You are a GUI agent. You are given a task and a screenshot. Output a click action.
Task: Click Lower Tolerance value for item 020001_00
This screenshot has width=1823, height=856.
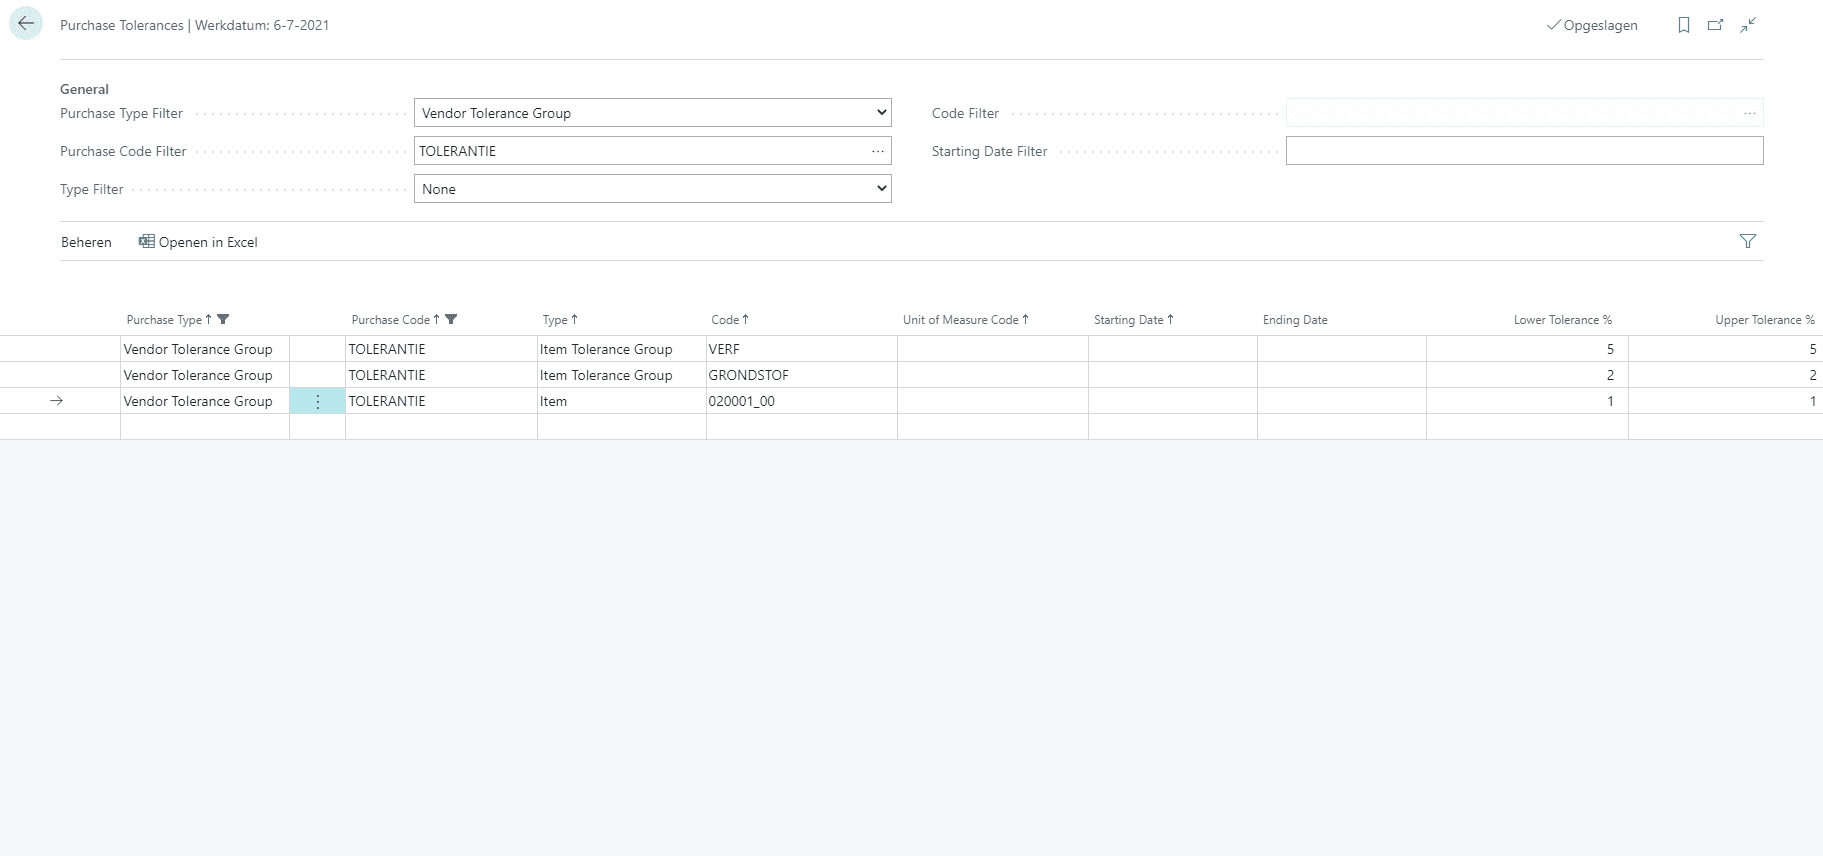click(1526, 401)
